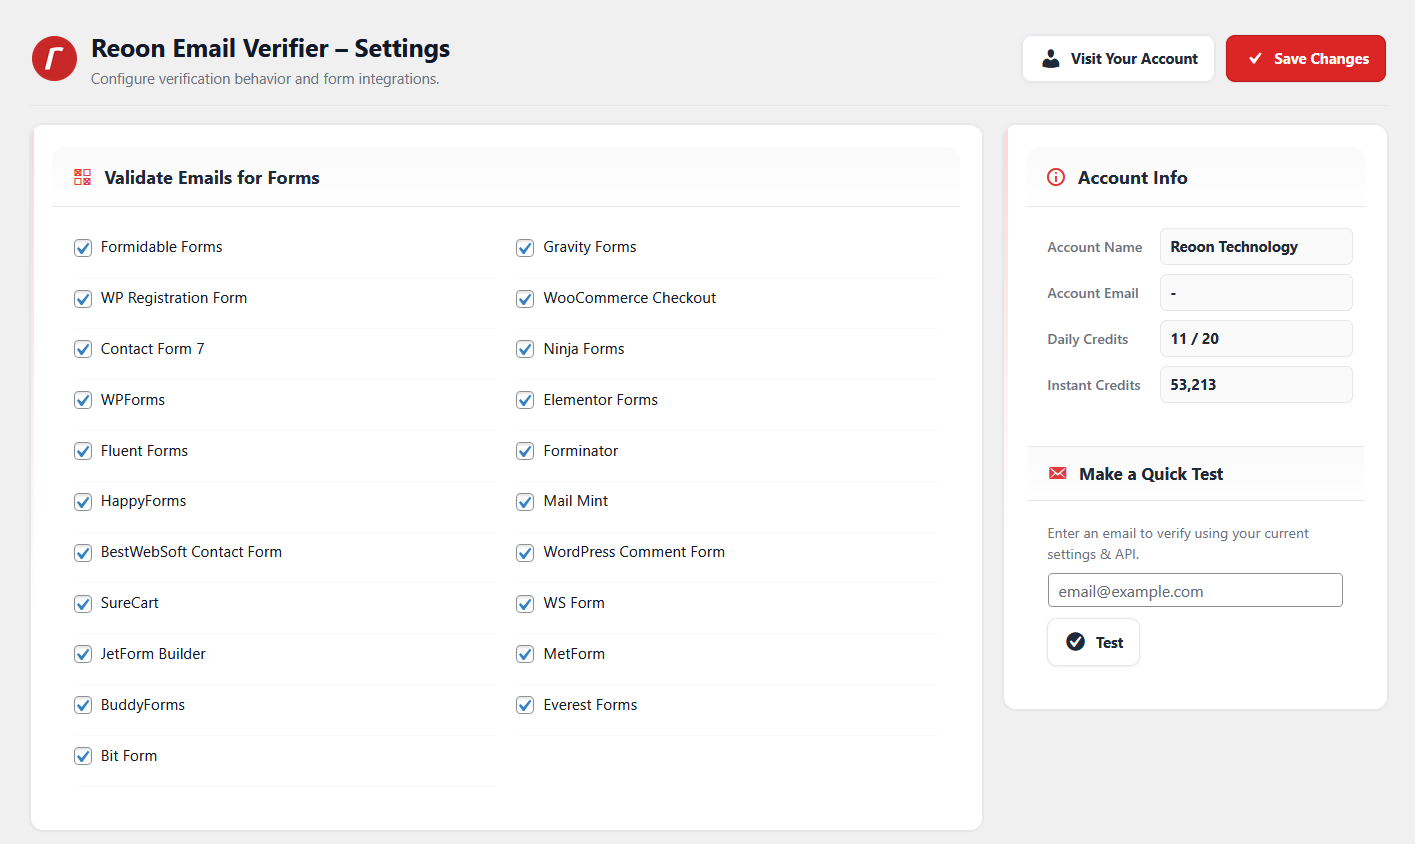Click the Account Name field

(1256, 247)
